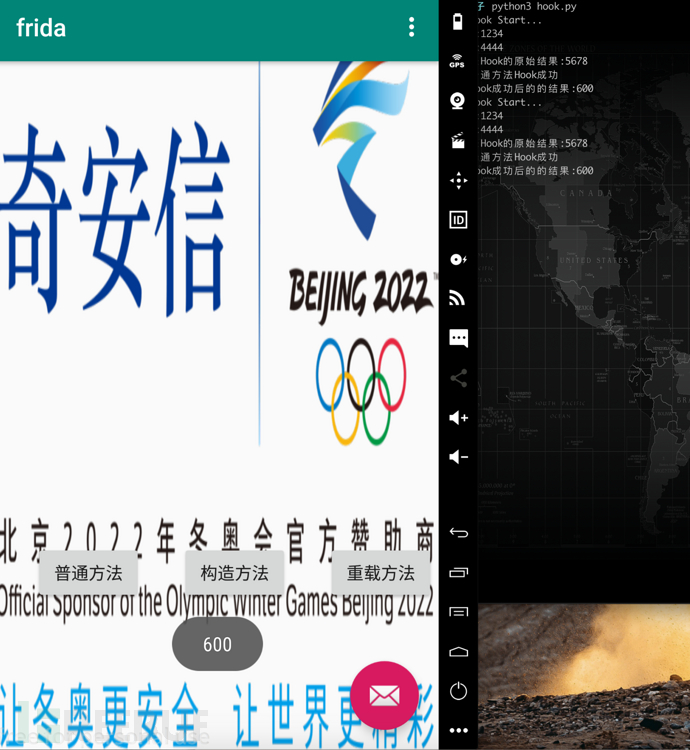Click the four-arrow remote control icon
This screenshot has height=750, width=690.
[x=459, y=180]
